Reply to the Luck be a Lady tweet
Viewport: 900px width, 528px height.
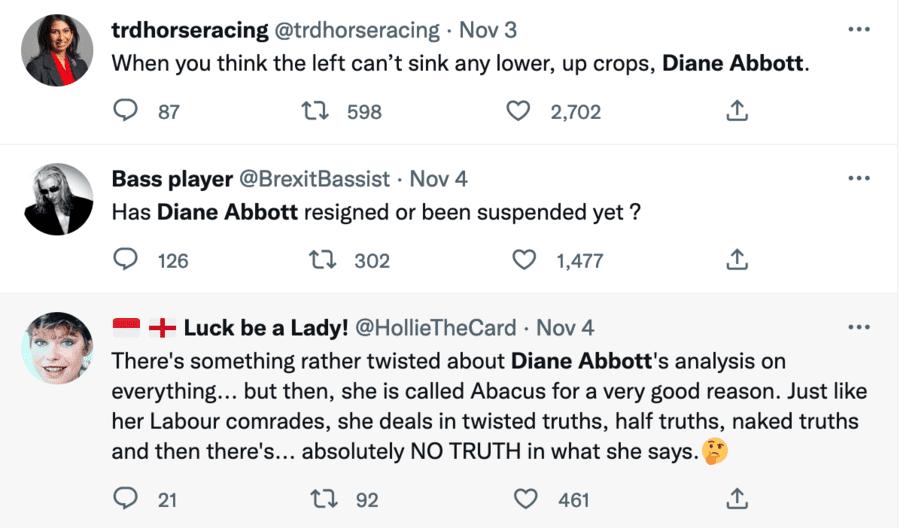point(125,498)
